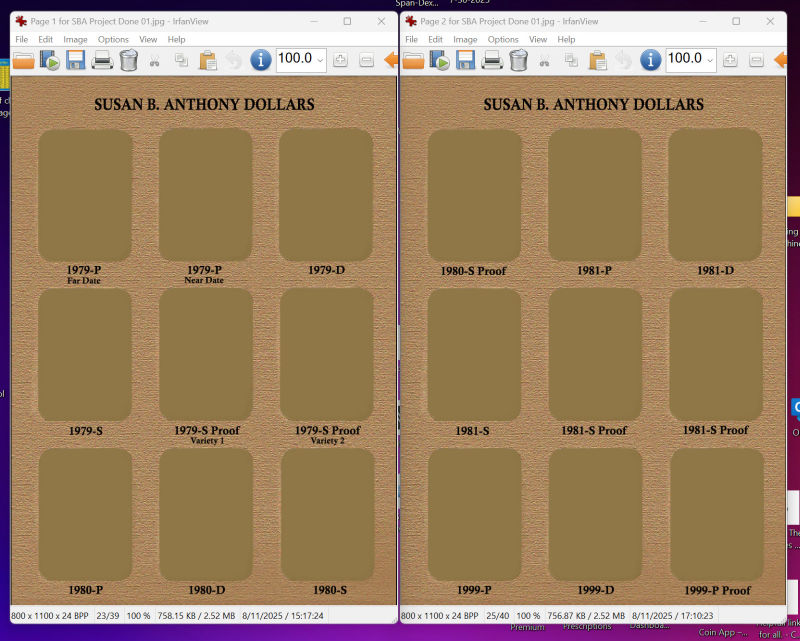Open File menu in Page 1 window
Screen dimensions: 800x641
21,39
